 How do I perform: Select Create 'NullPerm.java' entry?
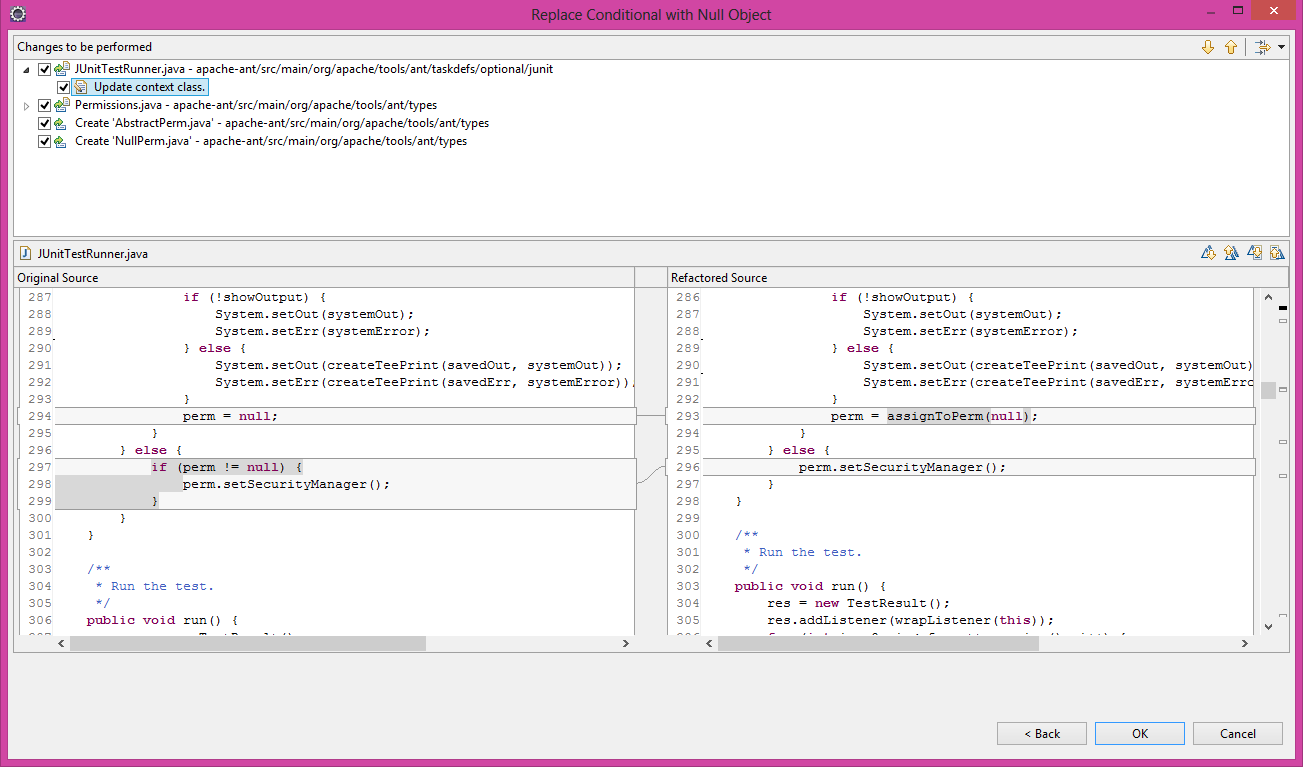271,141
